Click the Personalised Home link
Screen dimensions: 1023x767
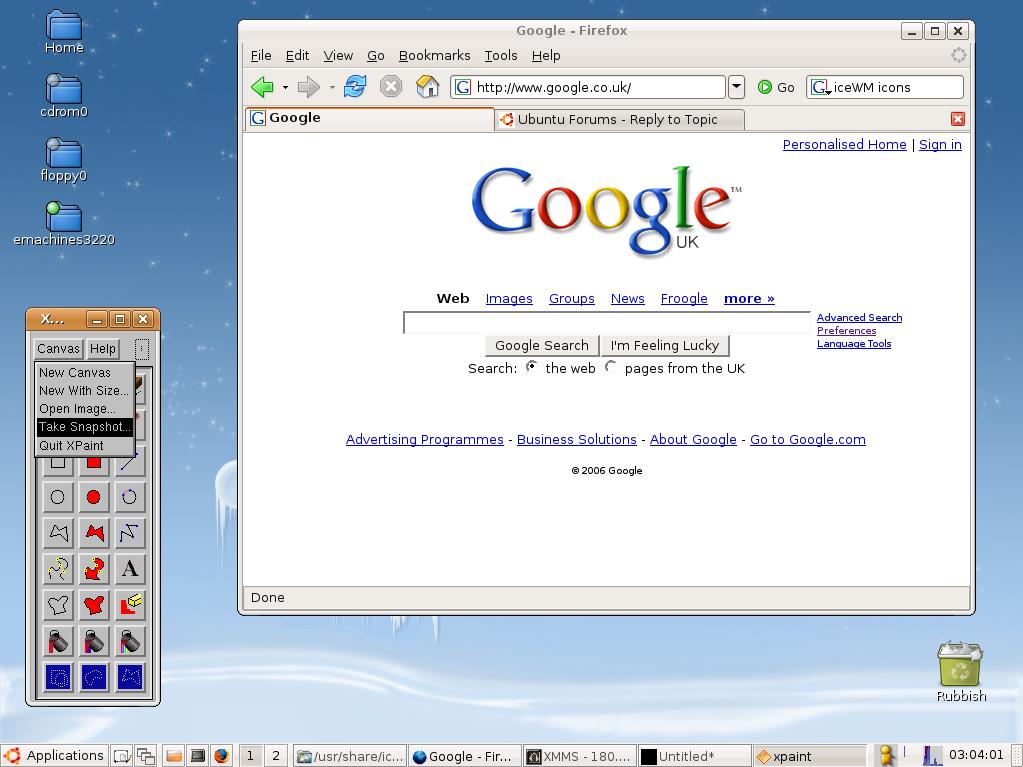844,145
